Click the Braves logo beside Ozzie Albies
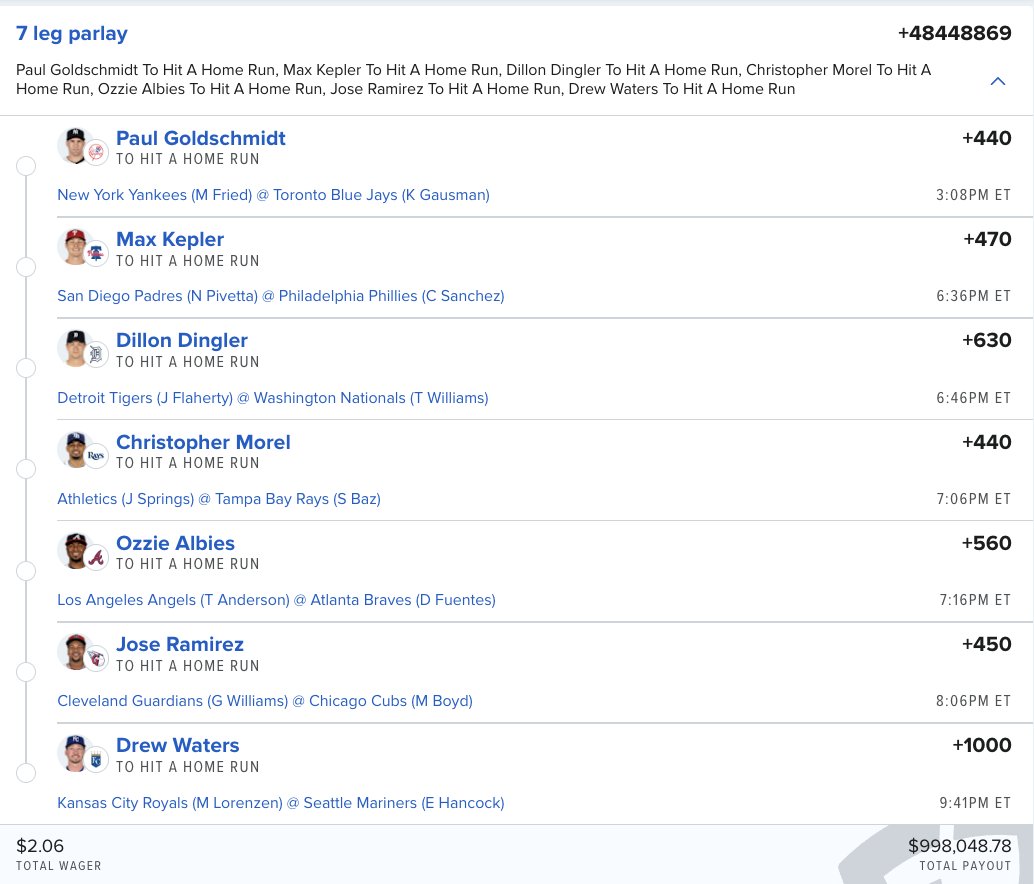Screen dimensions: 1034x884 click(x=96, y=558)
